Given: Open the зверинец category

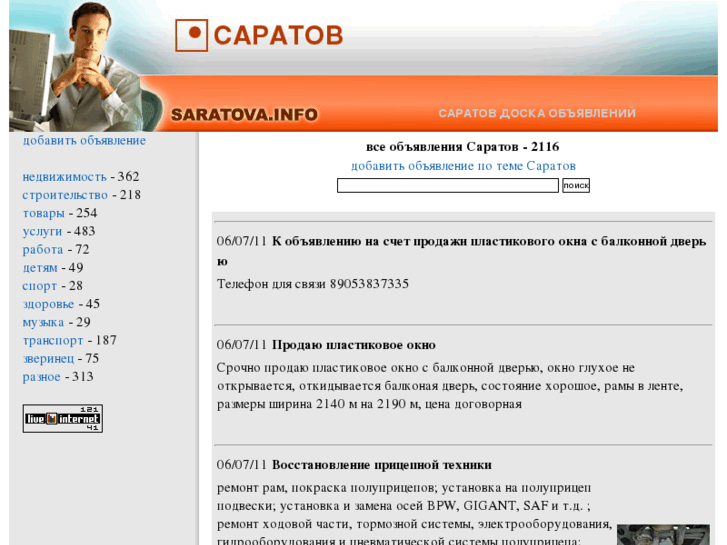Looking at the screenshot, I should [48, 359].
